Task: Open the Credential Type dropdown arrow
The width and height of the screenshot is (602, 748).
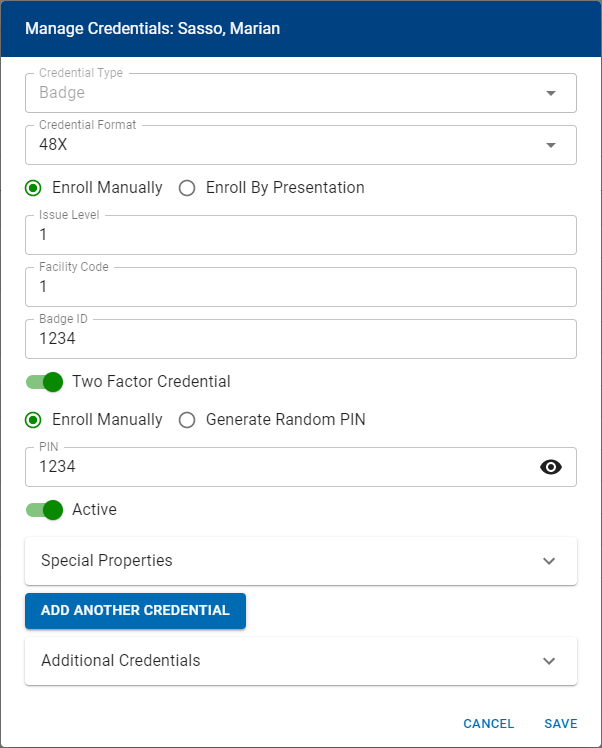Action: pos(550,93)
